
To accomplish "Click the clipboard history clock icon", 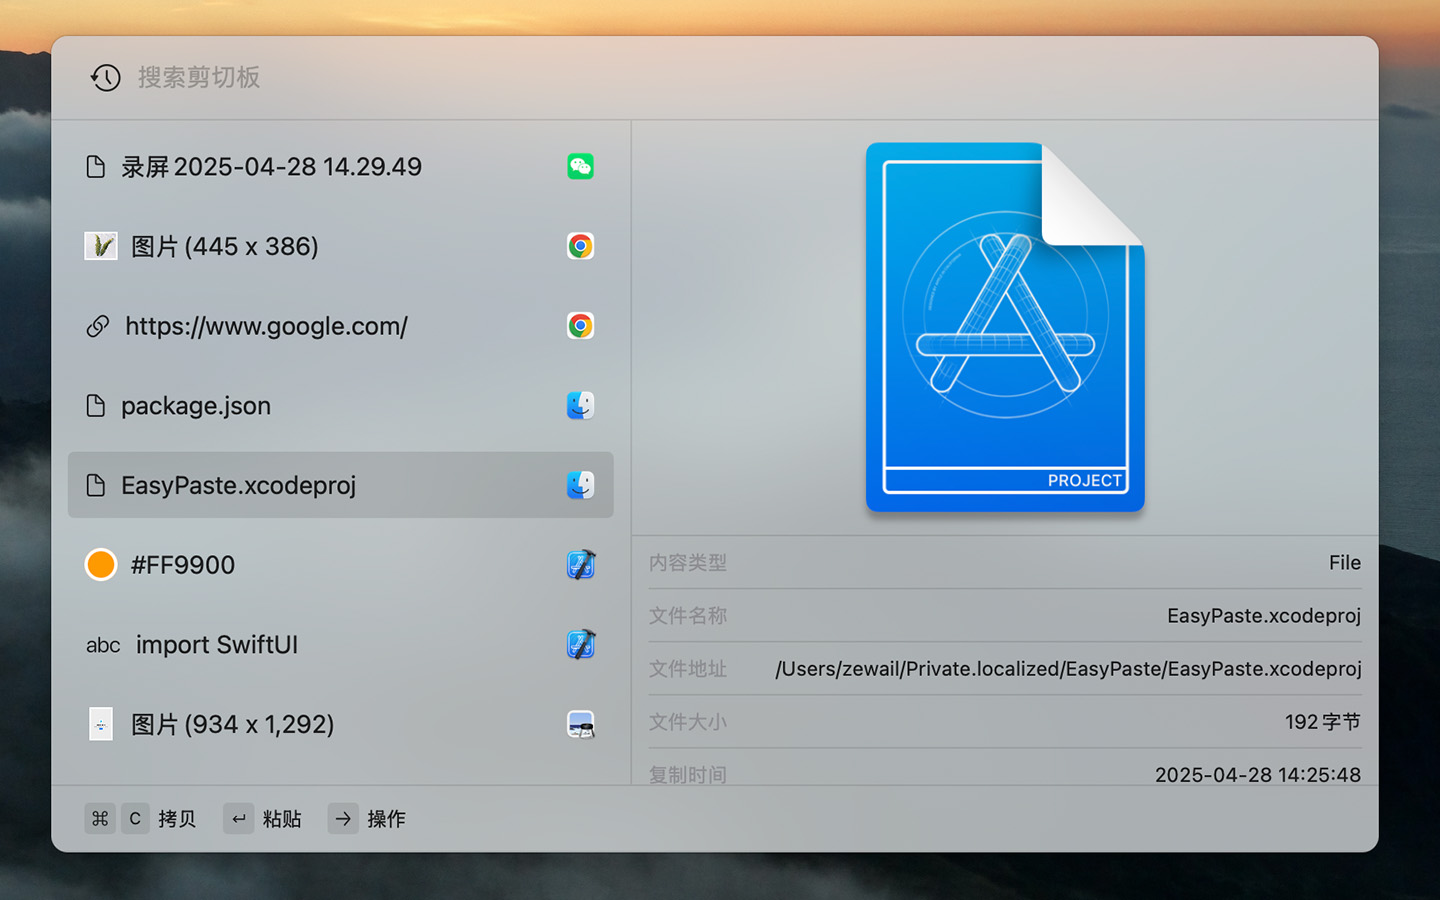I will click(105, 77).
